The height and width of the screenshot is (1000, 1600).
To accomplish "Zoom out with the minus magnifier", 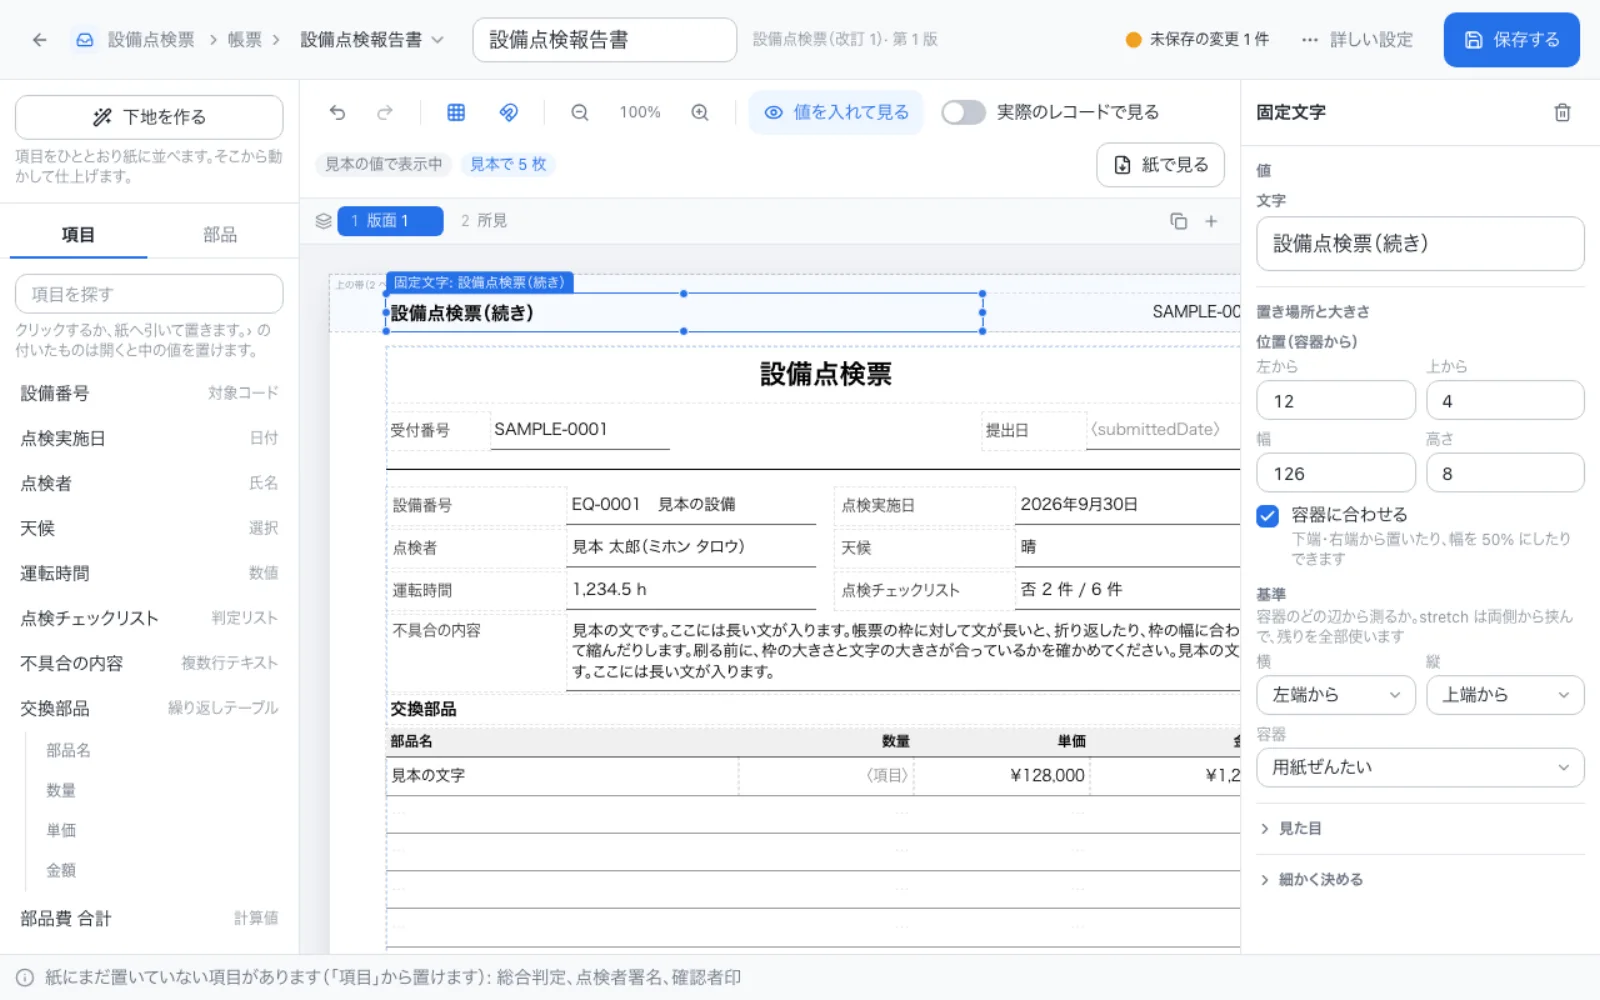I will click(x=580, y=112).
